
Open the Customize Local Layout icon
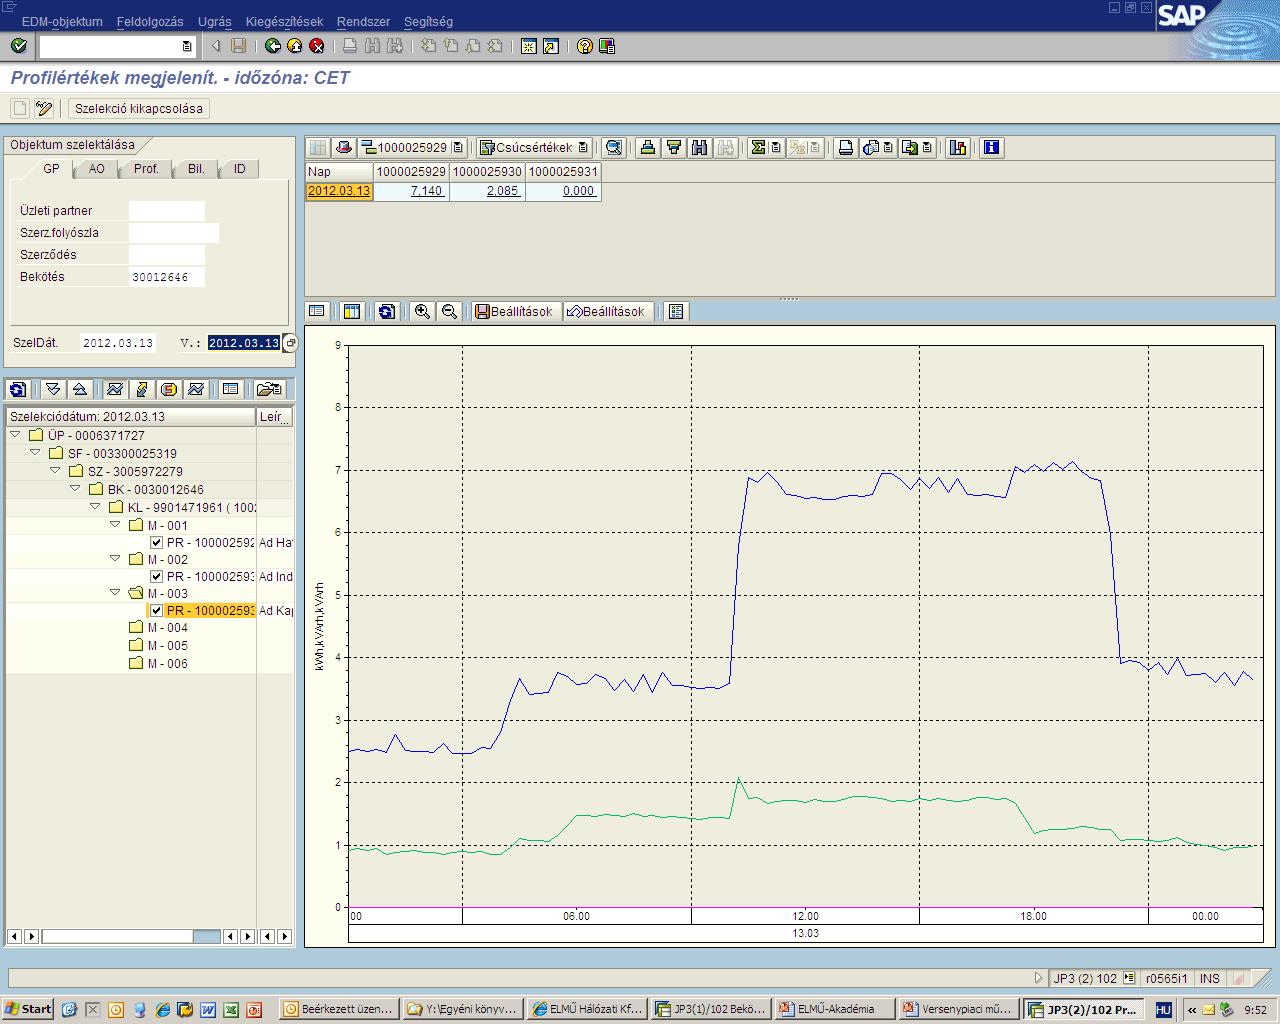point(607,46)
